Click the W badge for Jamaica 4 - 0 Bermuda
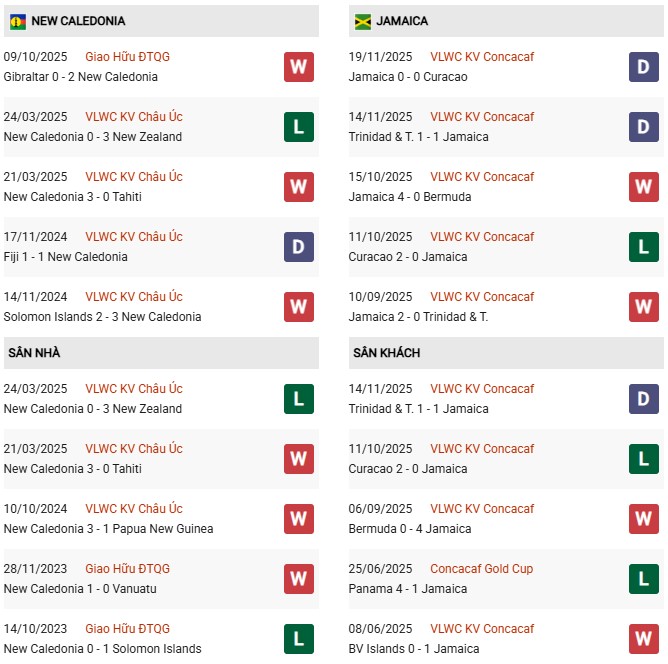Viewport: 668px width, 664px height. click(643, 187)
